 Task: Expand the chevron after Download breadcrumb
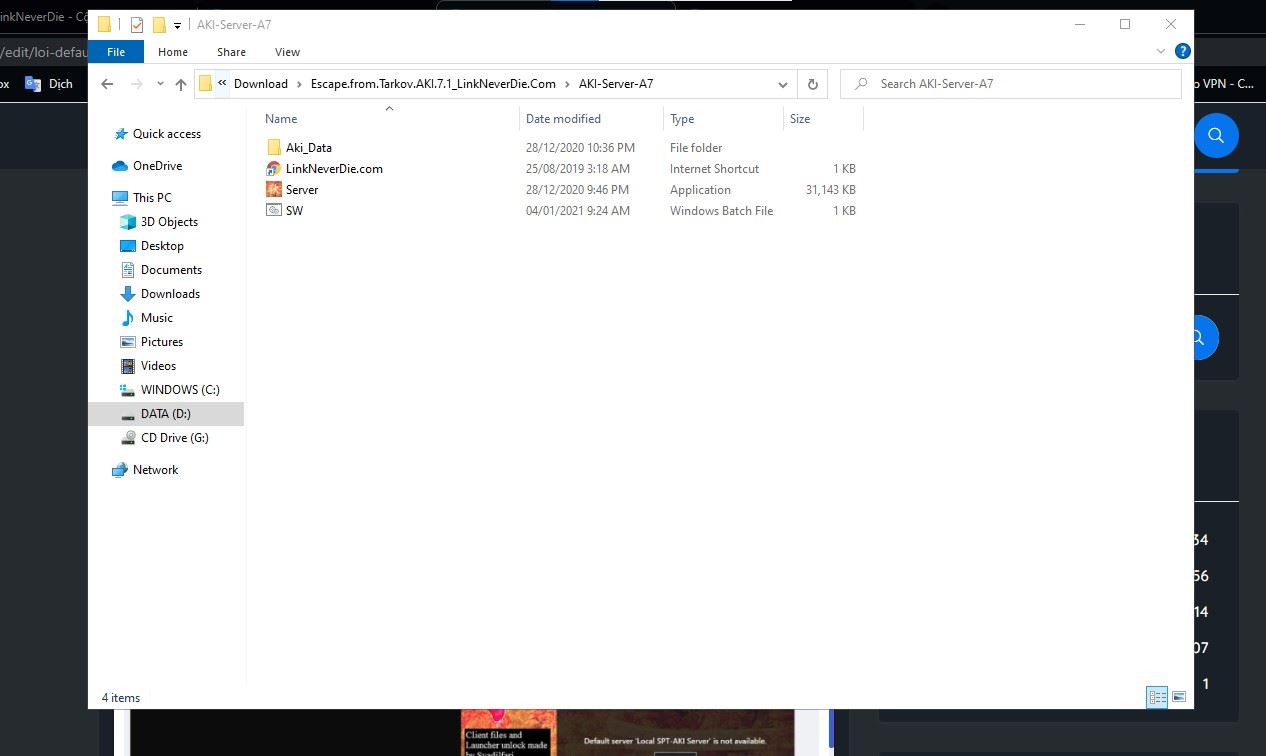point(299,84)
